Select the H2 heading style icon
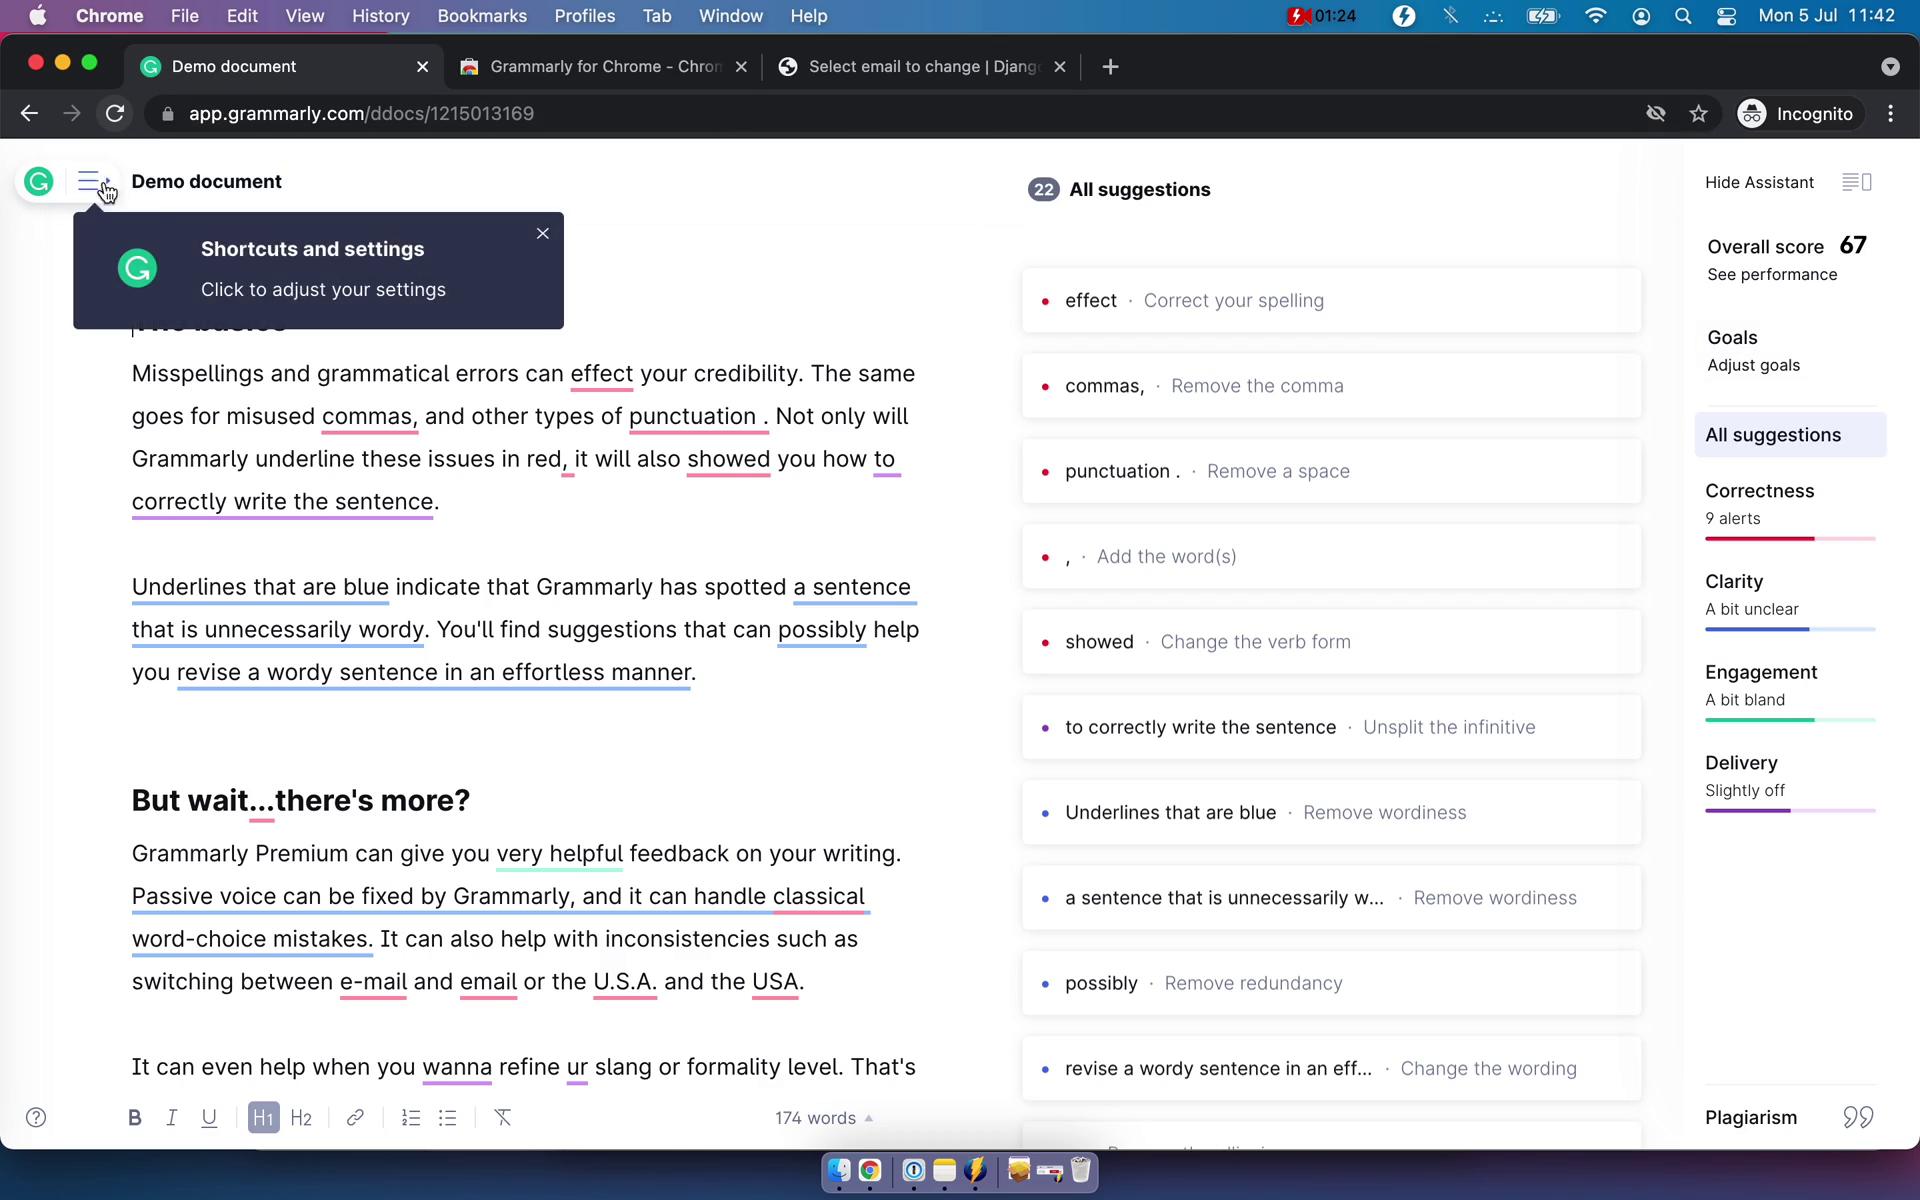This screenshot has width=1920, height=1200. pos(303,1117)
